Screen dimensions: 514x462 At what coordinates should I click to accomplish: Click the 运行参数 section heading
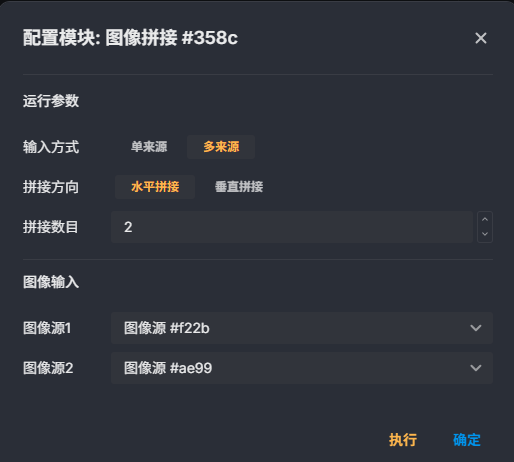click(51, 101)
